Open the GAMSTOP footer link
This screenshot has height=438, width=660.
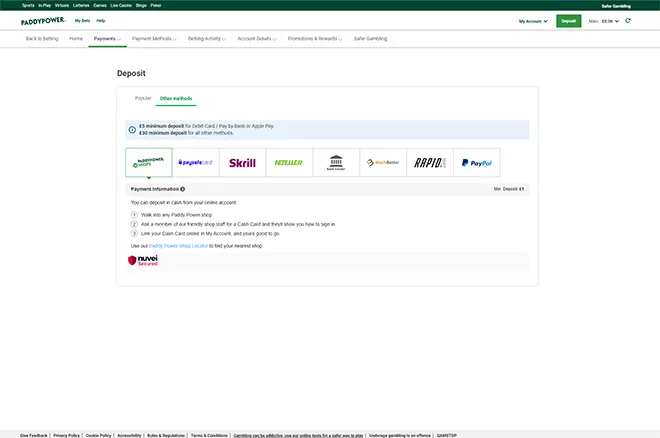[x=447, y=435]
